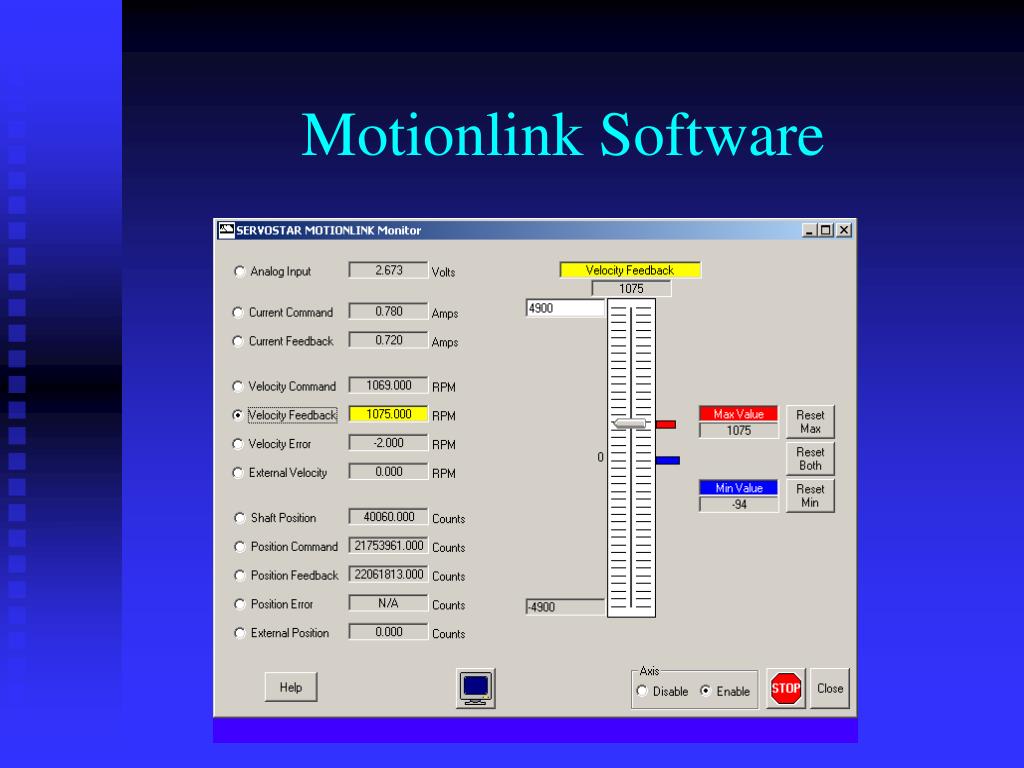Click the Max Value reading 1075
The width and height of the screenshot is (1024, 768).
(x=739, y=430)
